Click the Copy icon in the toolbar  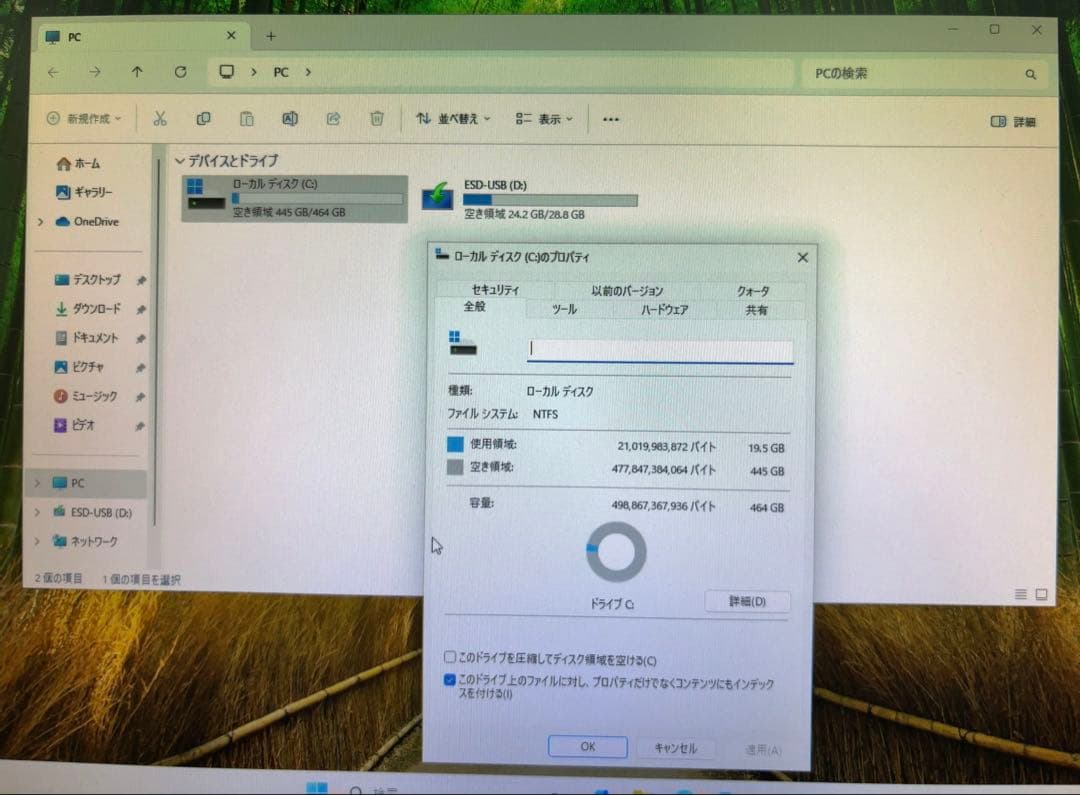tap(203, 118)
